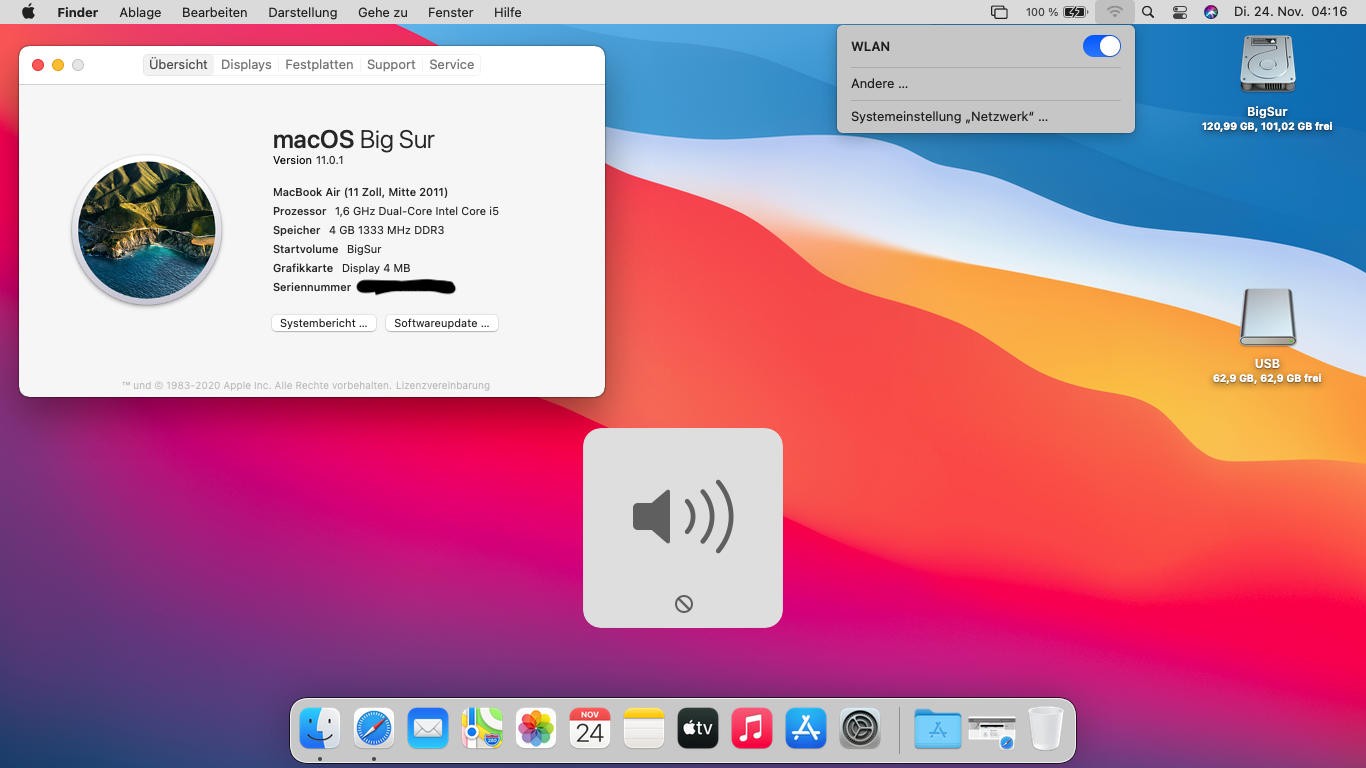Launch Siri from the menu bar
This screenshot has width=1366, height=768.
[1211, 12]
